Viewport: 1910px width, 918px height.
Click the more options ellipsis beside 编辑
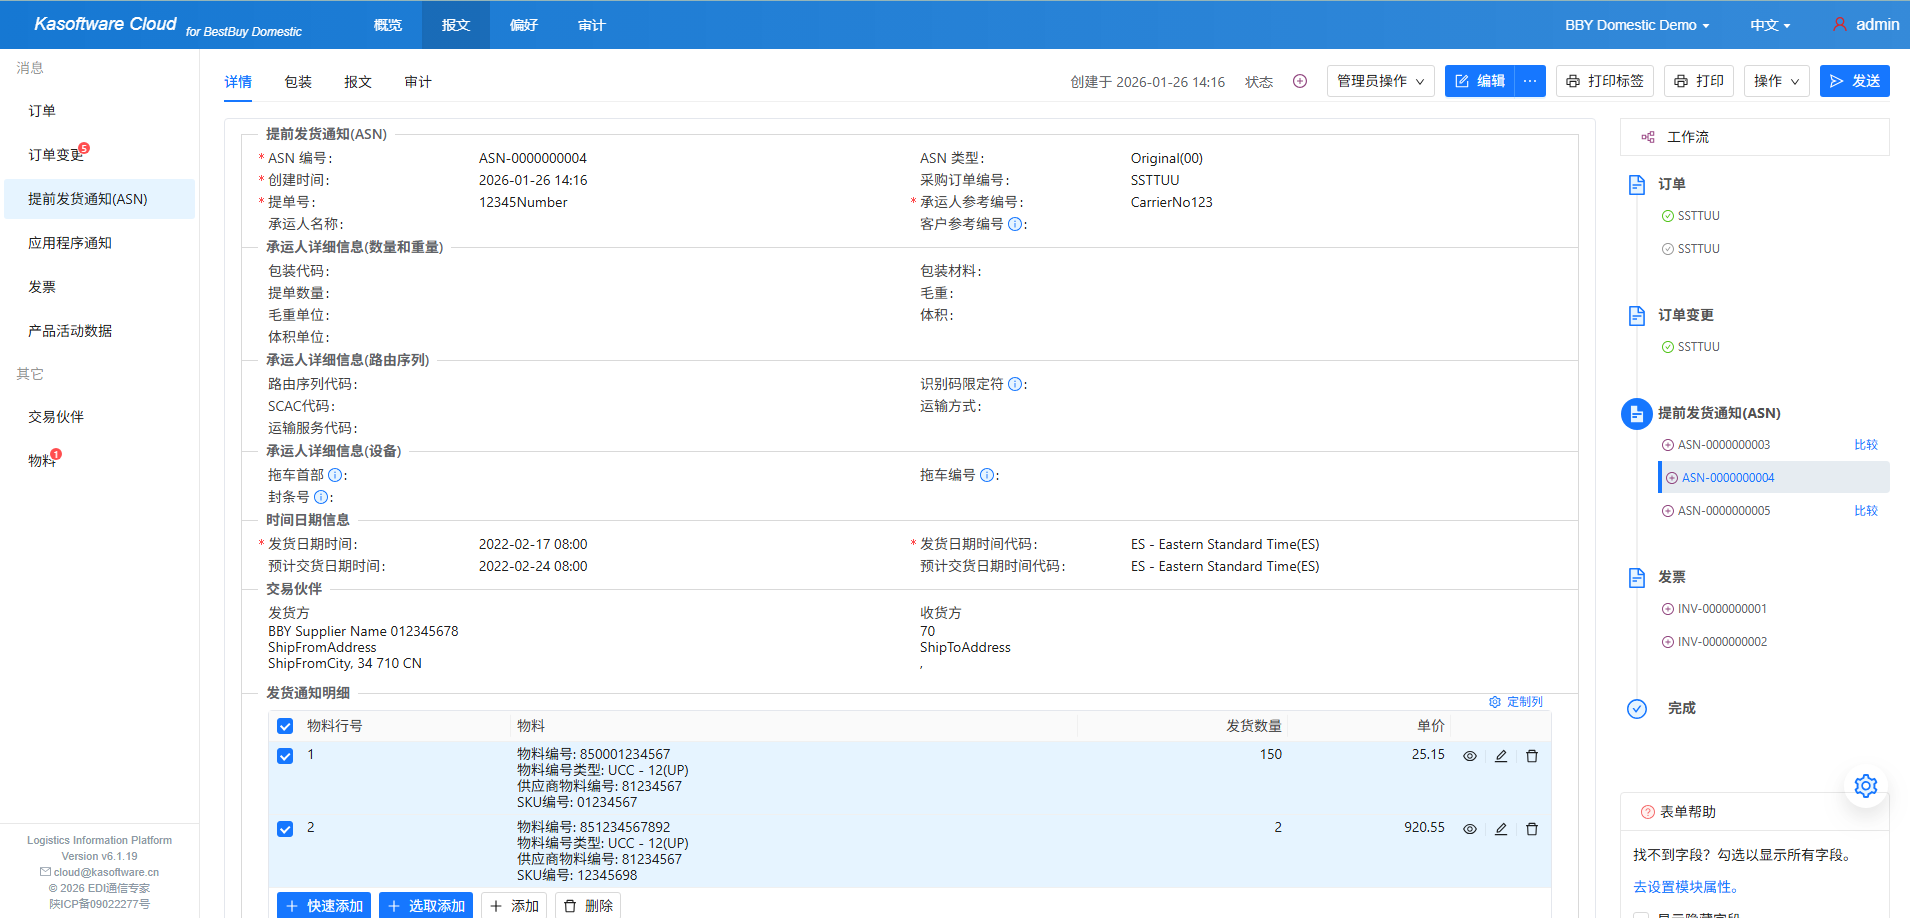click(x=1529, y=81)
